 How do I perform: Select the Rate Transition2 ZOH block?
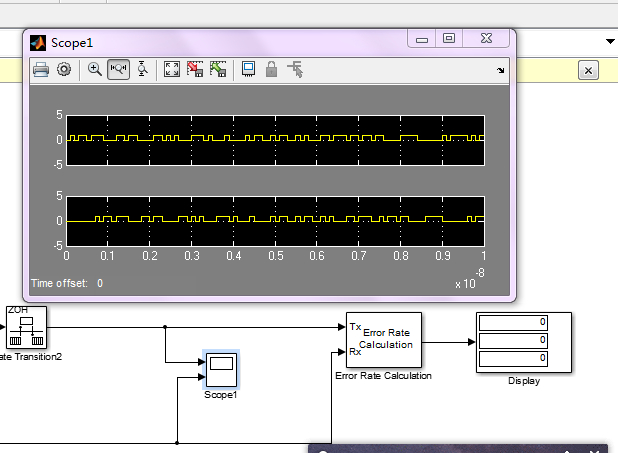pos(25,325)
